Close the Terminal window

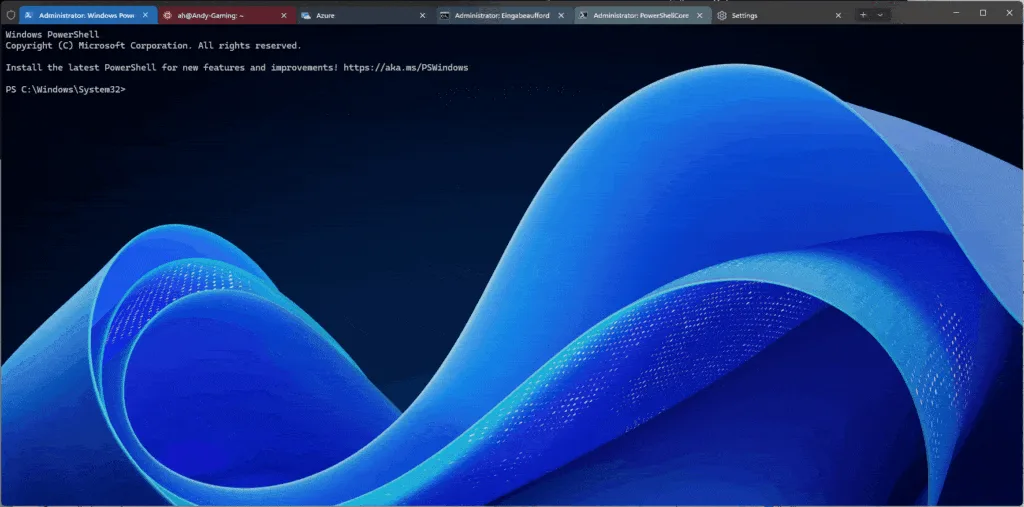pos(1011,13)
